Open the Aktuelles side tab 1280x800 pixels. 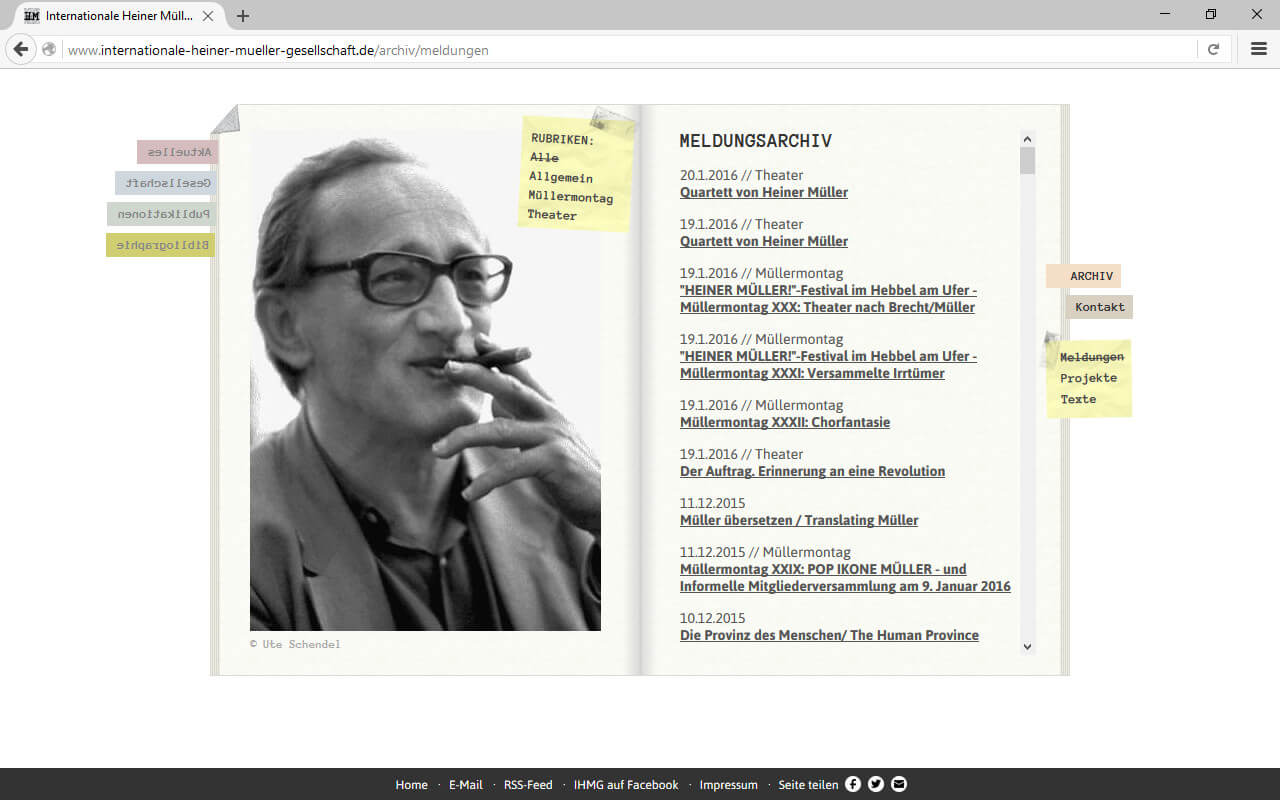[178, 152]
